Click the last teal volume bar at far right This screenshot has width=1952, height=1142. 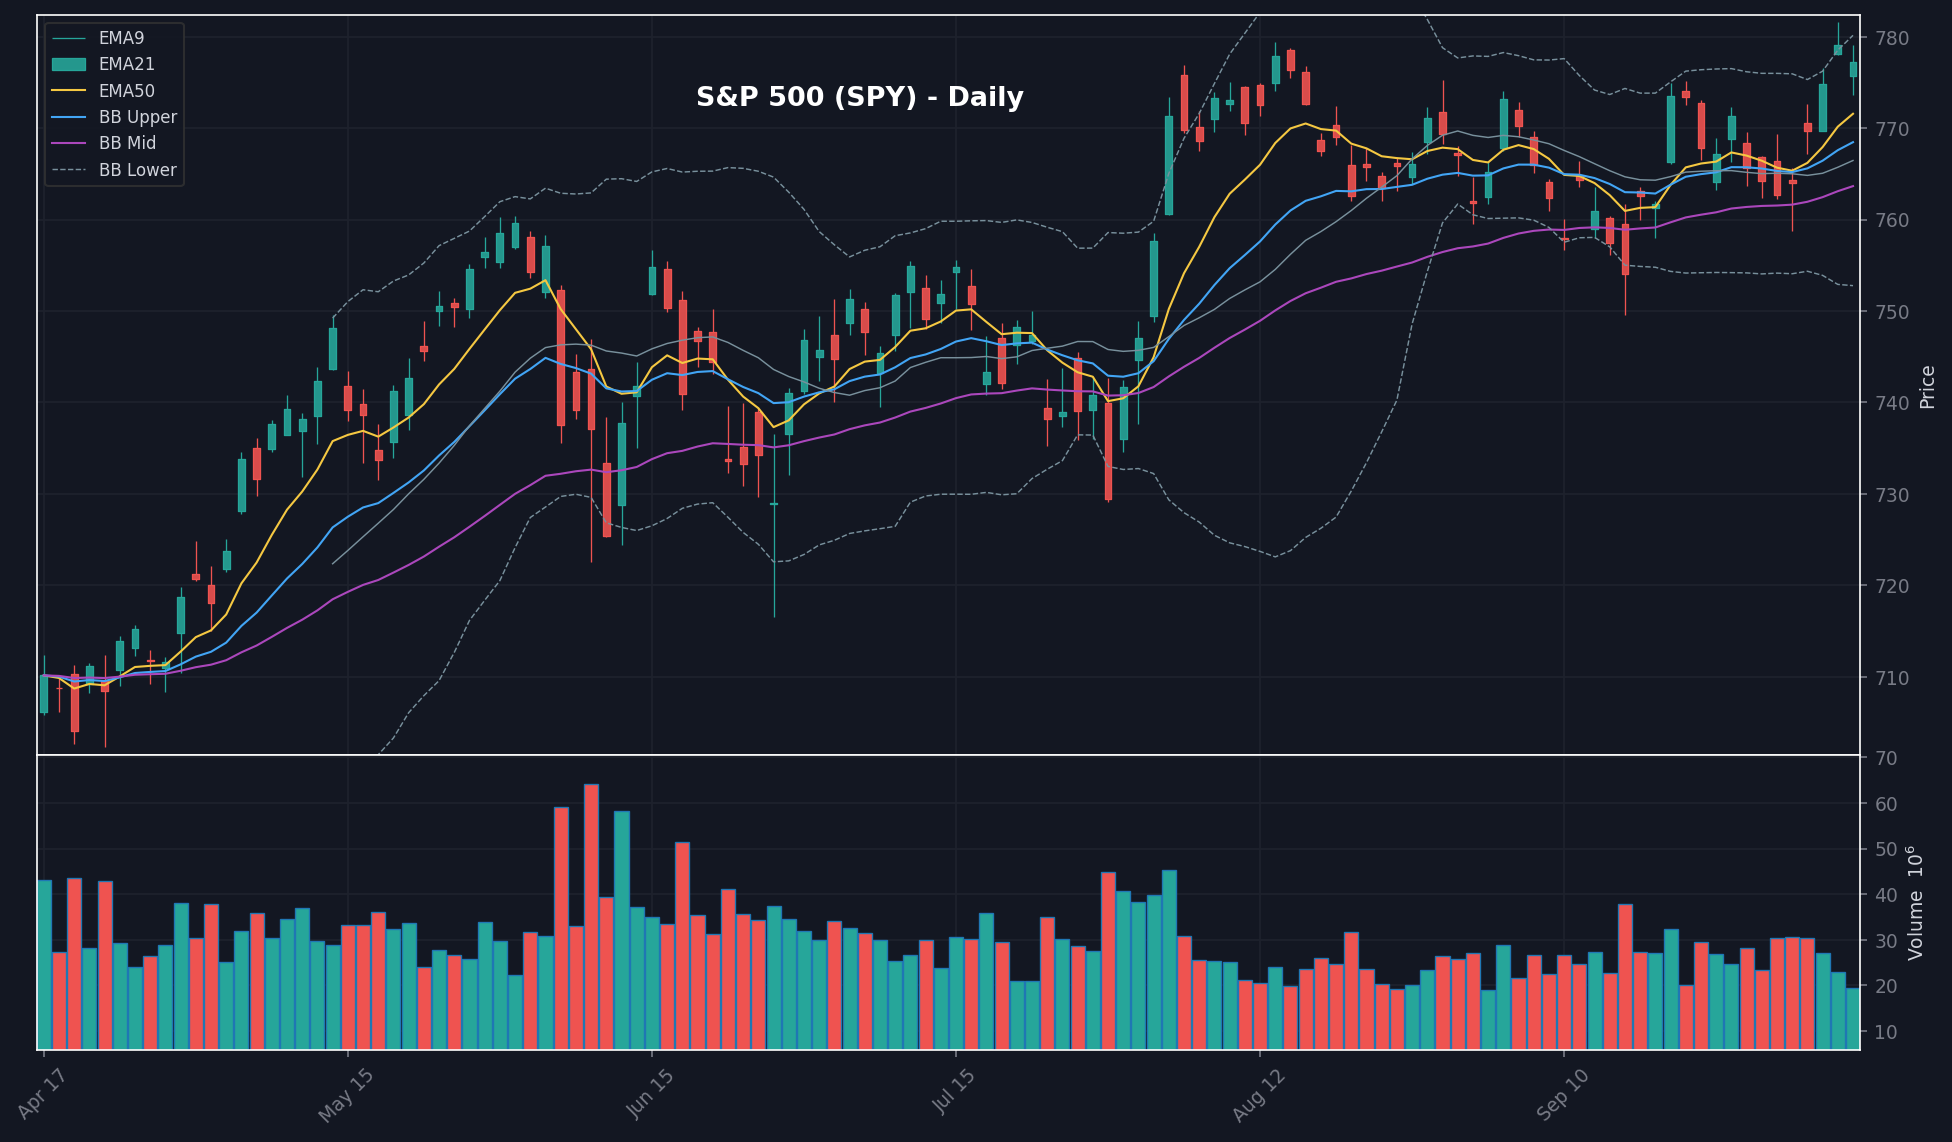tap(1853, 1019)
